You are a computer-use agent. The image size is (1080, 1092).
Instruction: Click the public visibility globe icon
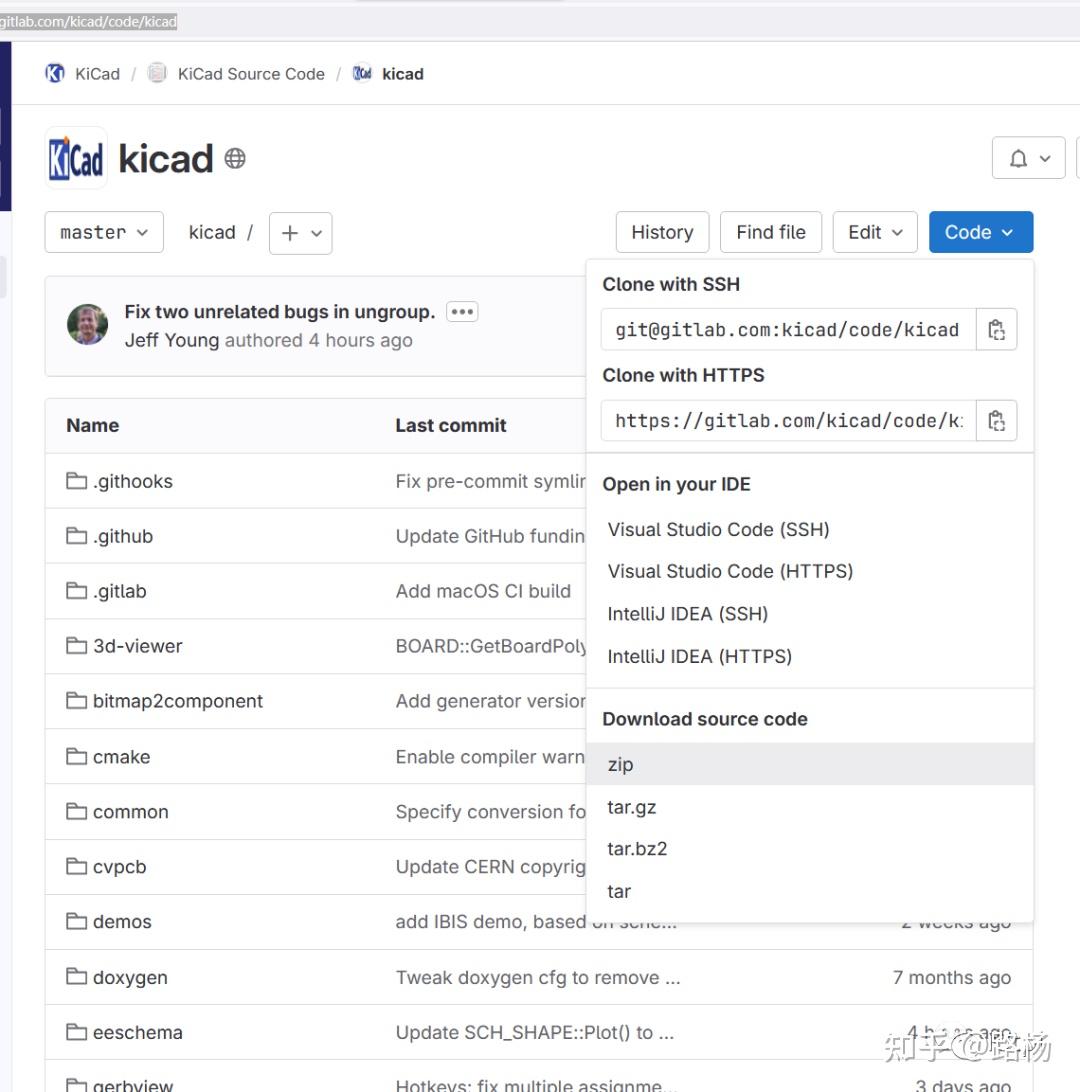(235, 158)
